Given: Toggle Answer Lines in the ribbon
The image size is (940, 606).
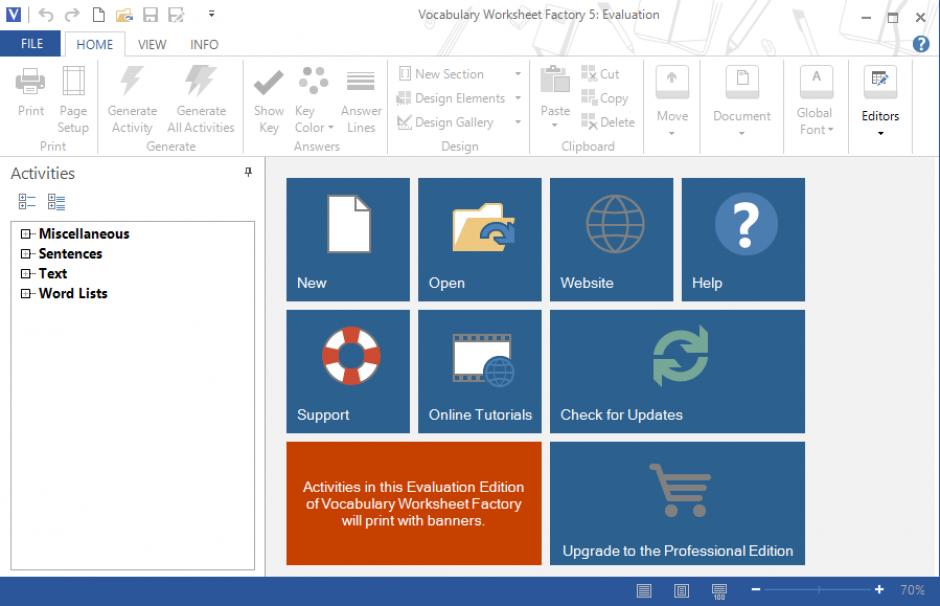Looking at the screenshot, I should [x=361, y=100].
